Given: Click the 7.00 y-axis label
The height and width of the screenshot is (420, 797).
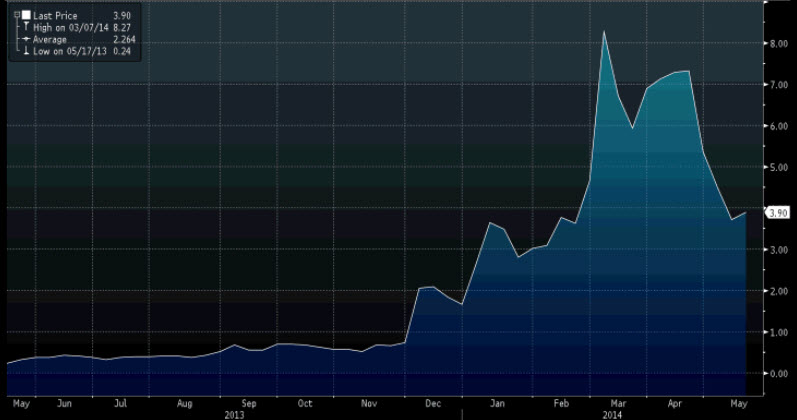Looking at the screenshot, I should 778,85.
